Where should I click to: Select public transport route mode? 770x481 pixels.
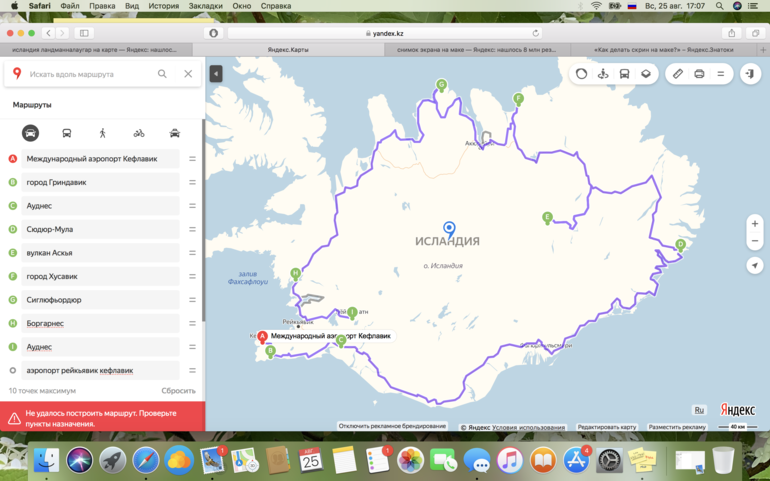click(67, 133)
